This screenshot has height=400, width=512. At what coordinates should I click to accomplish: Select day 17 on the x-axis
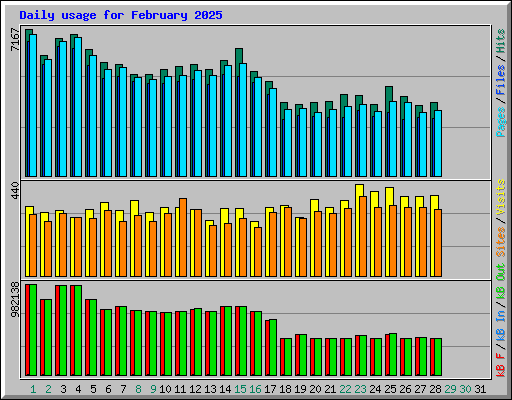tap(270, 389)
